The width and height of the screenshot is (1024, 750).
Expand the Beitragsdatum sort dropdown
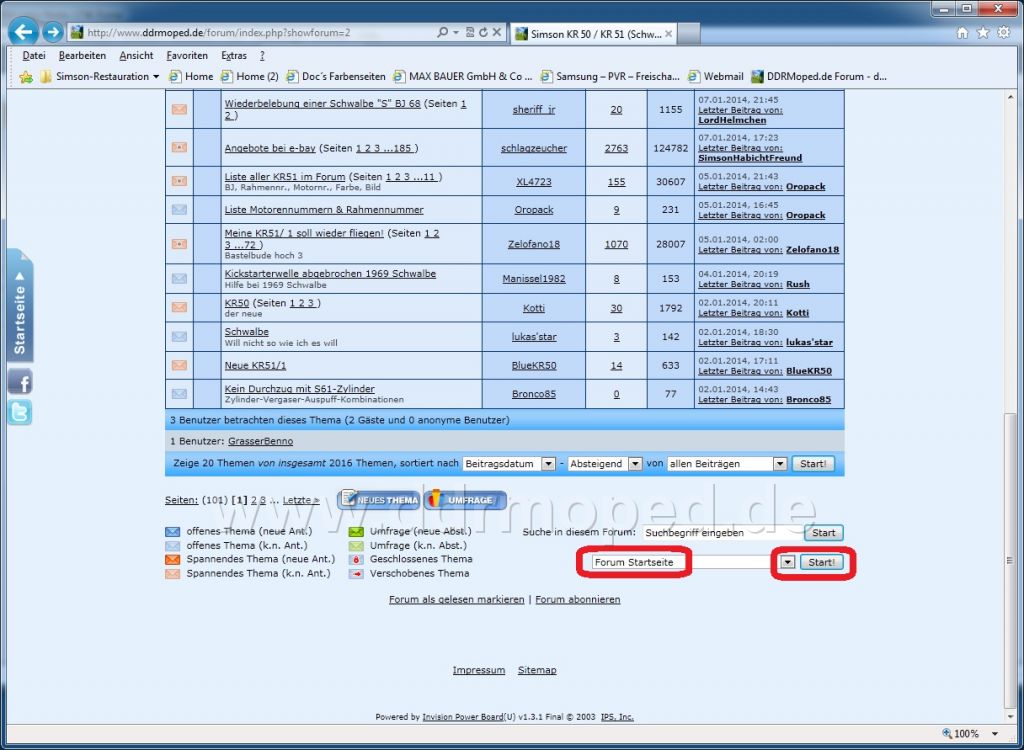(549, 464)
